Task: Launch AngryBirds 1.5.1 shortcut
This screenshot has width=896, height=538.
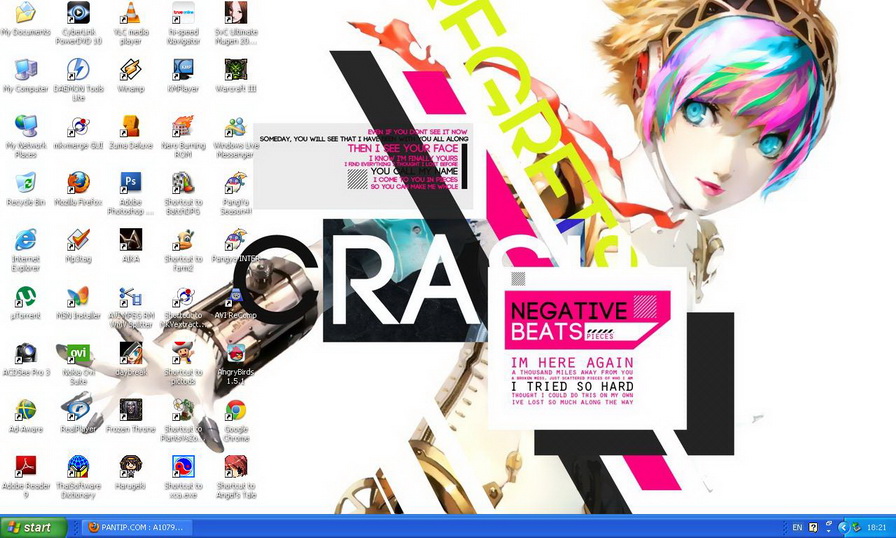Action: [x=236, y=352]
